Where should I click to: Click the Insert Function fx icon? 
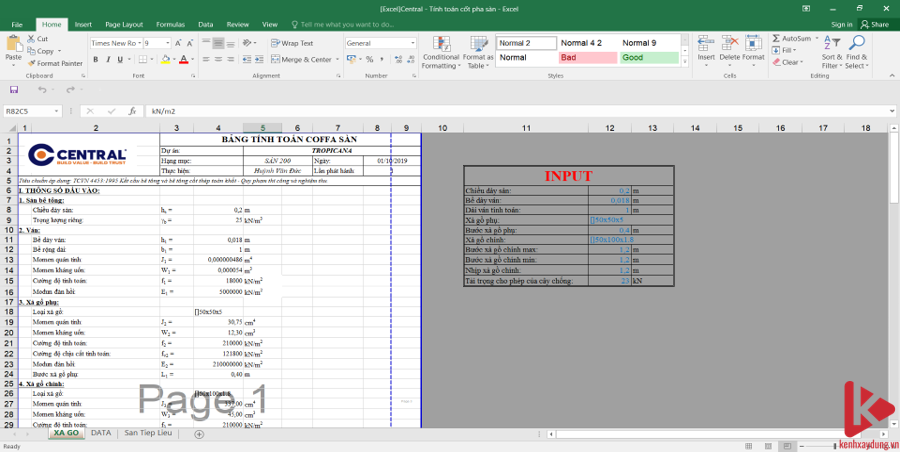coord(132,111)
